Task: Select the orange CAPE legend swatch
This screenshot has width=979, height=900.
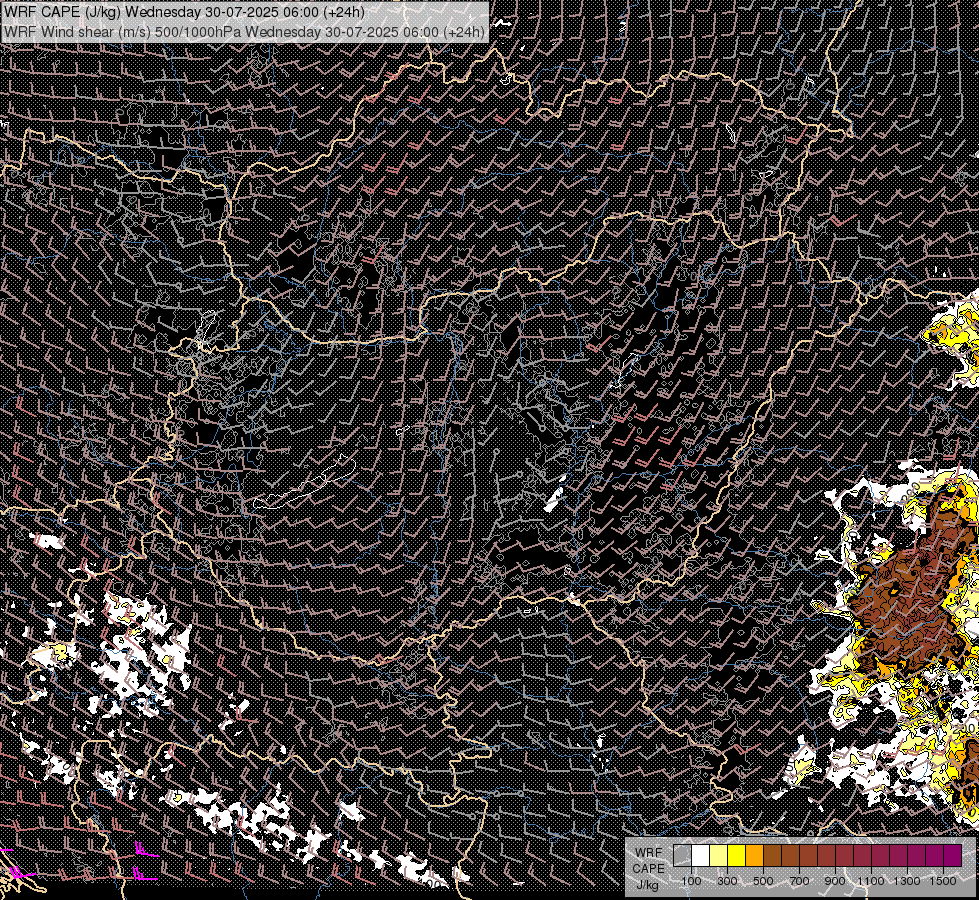Action: pos(754,855)
